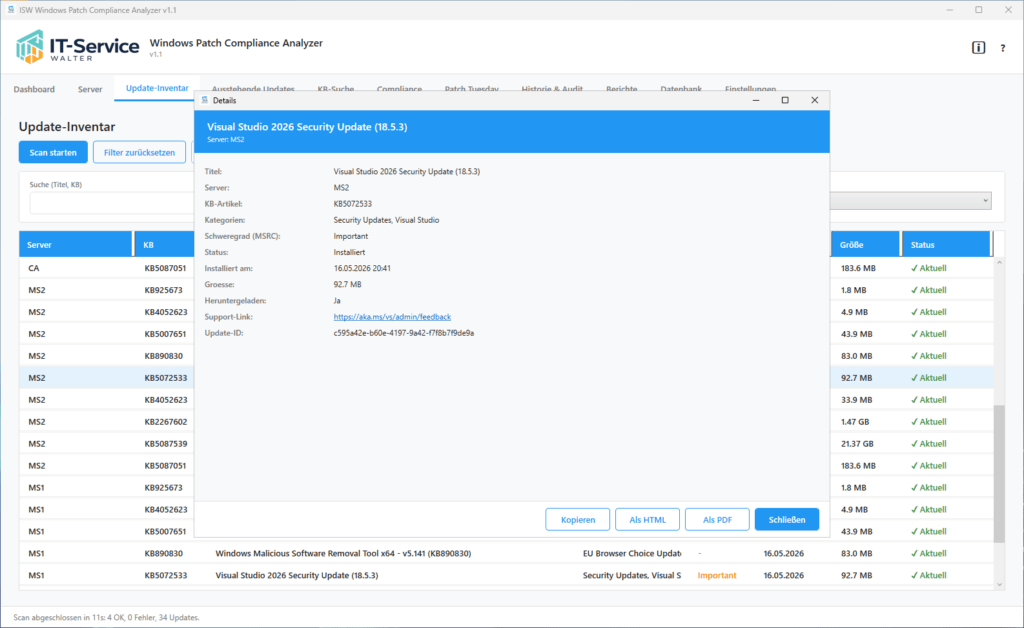Screen dimensions: 1024x628
Task: Click app icon in main title bar
Action: 10,10
